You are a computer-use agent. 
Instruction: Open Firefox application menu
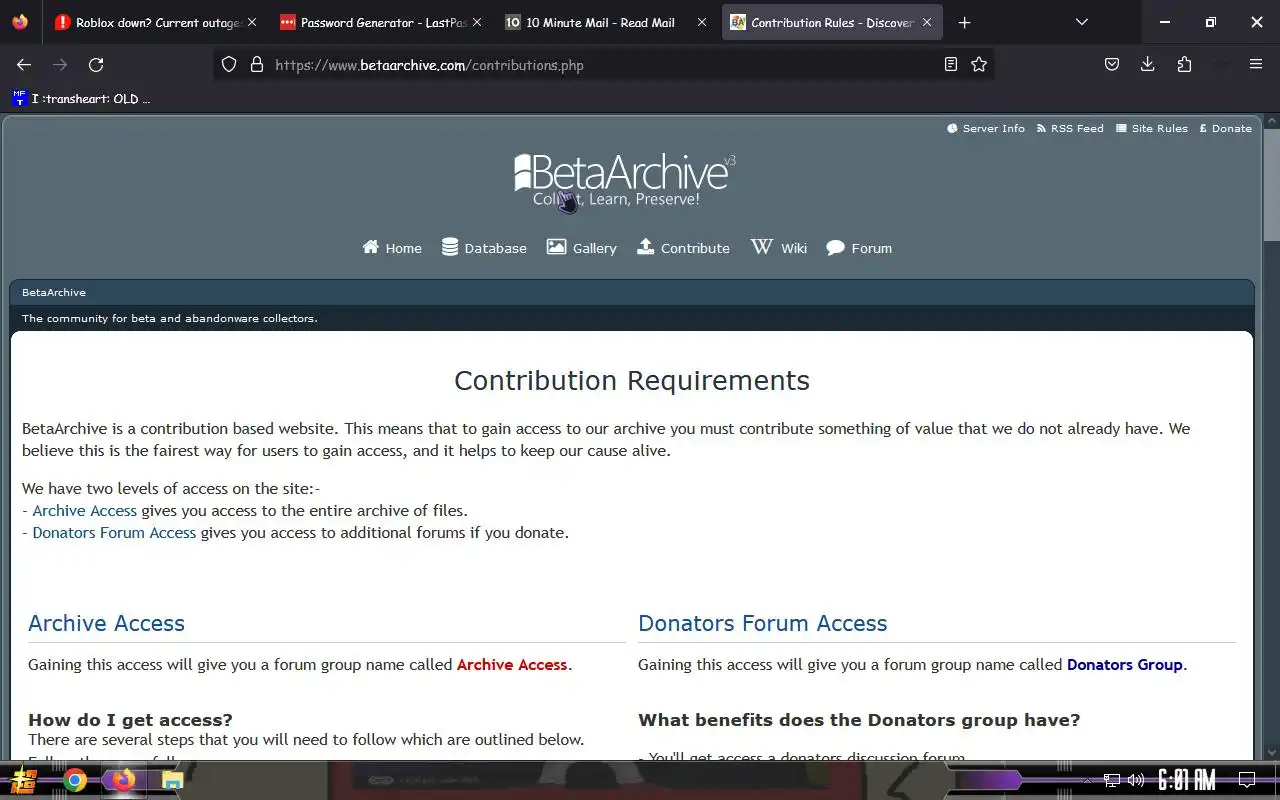click(x=1256, y=64)
